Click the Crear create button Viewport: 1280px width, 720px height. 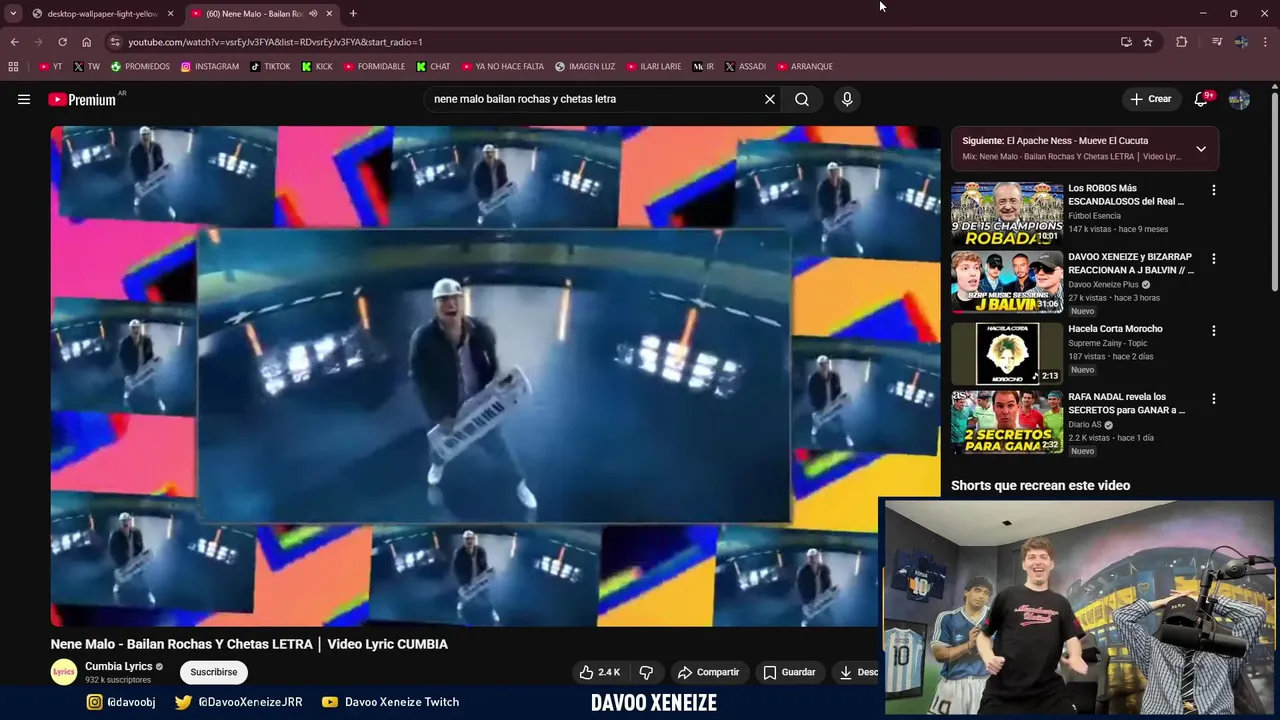tap(1150, 99)
